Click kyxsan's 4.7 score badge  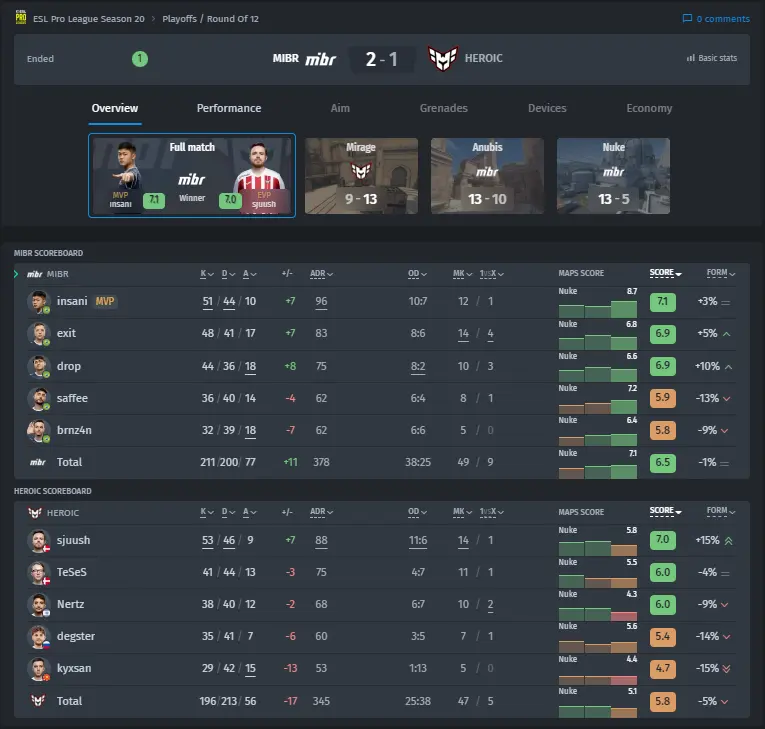663,668
